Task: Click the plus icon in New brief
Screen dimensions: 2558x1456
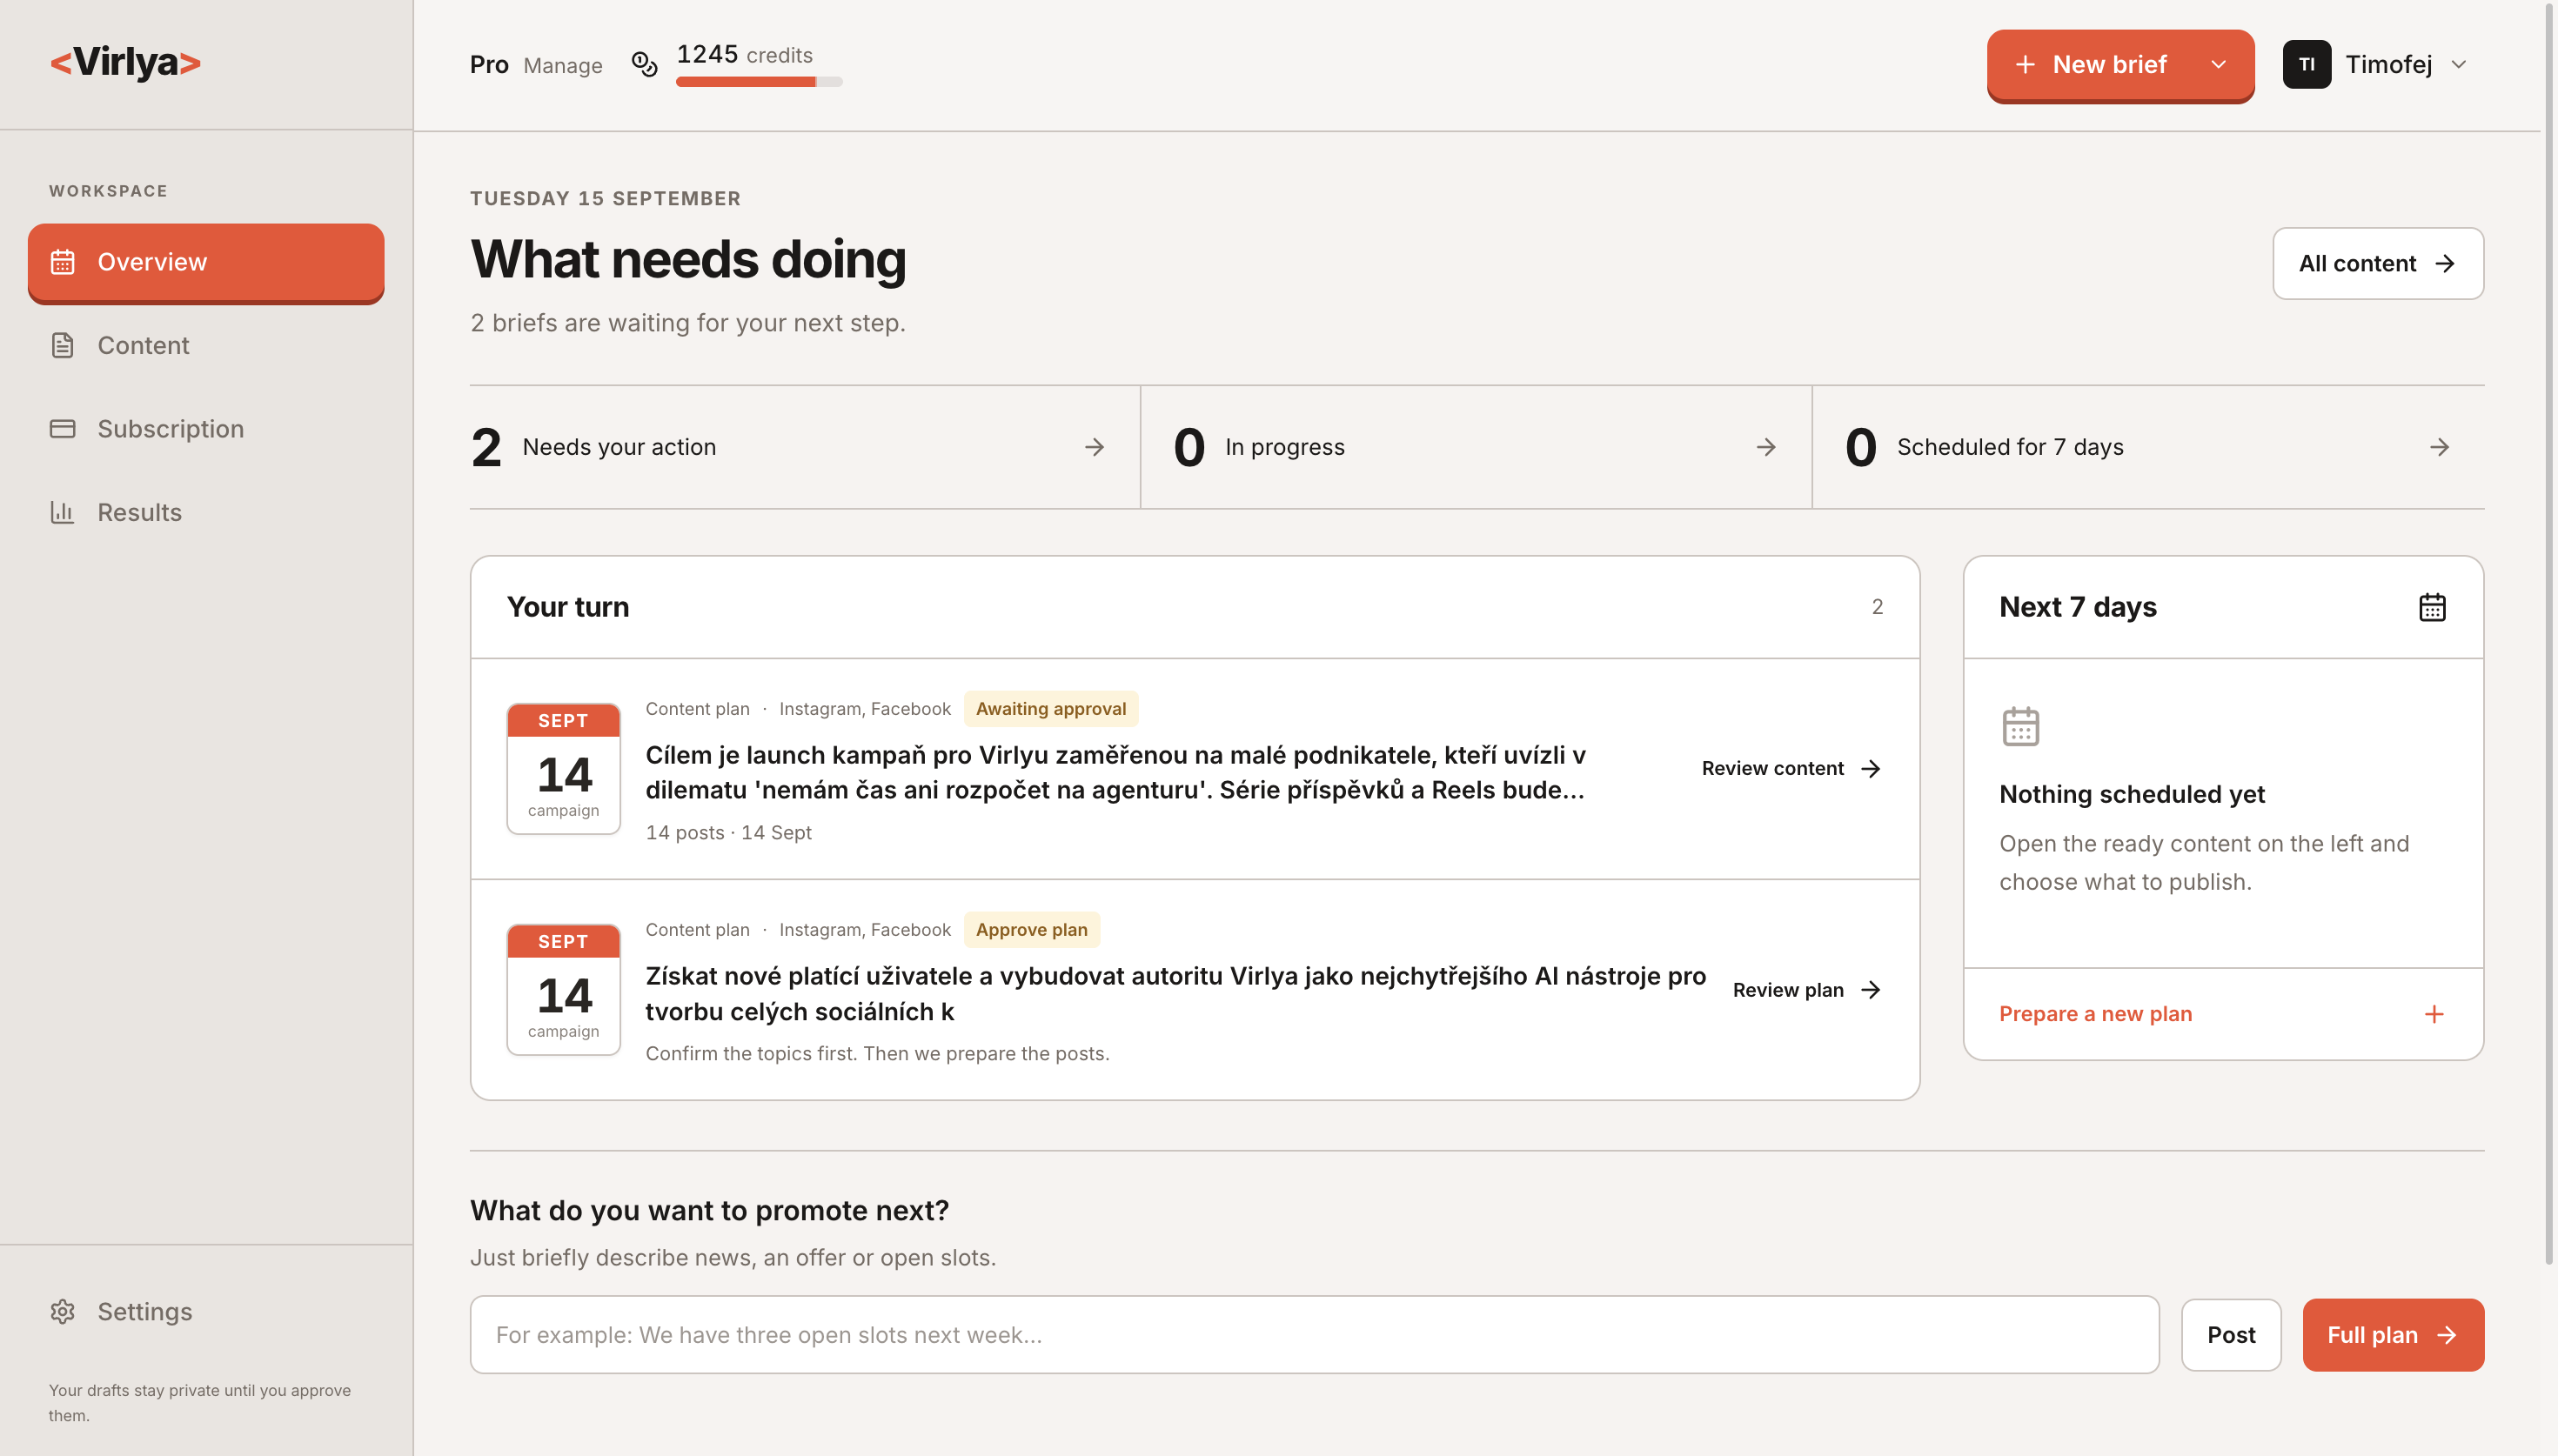Action: click(2025, 64)
